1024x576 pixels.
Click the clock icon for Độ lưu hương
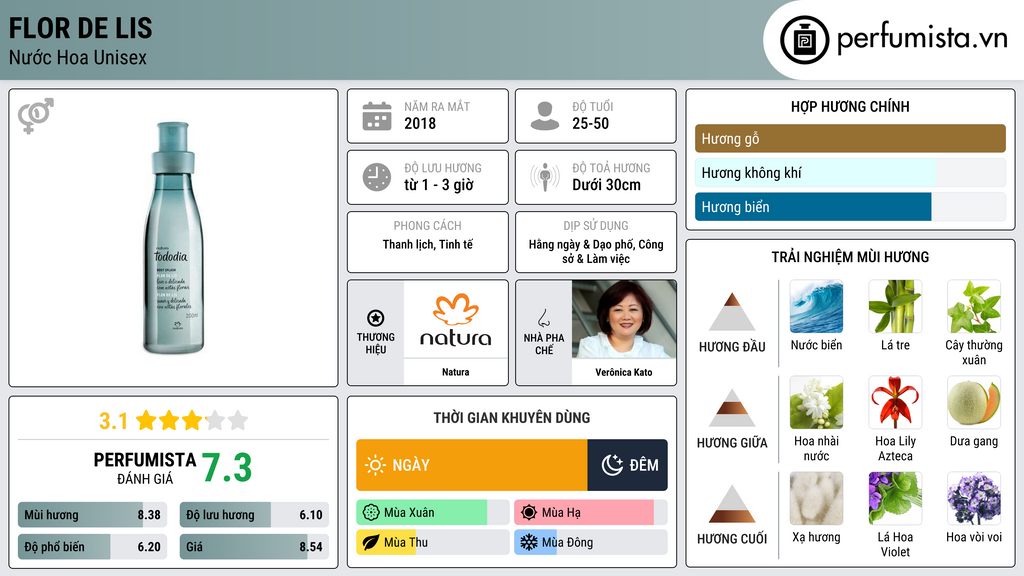click(377, 177)
